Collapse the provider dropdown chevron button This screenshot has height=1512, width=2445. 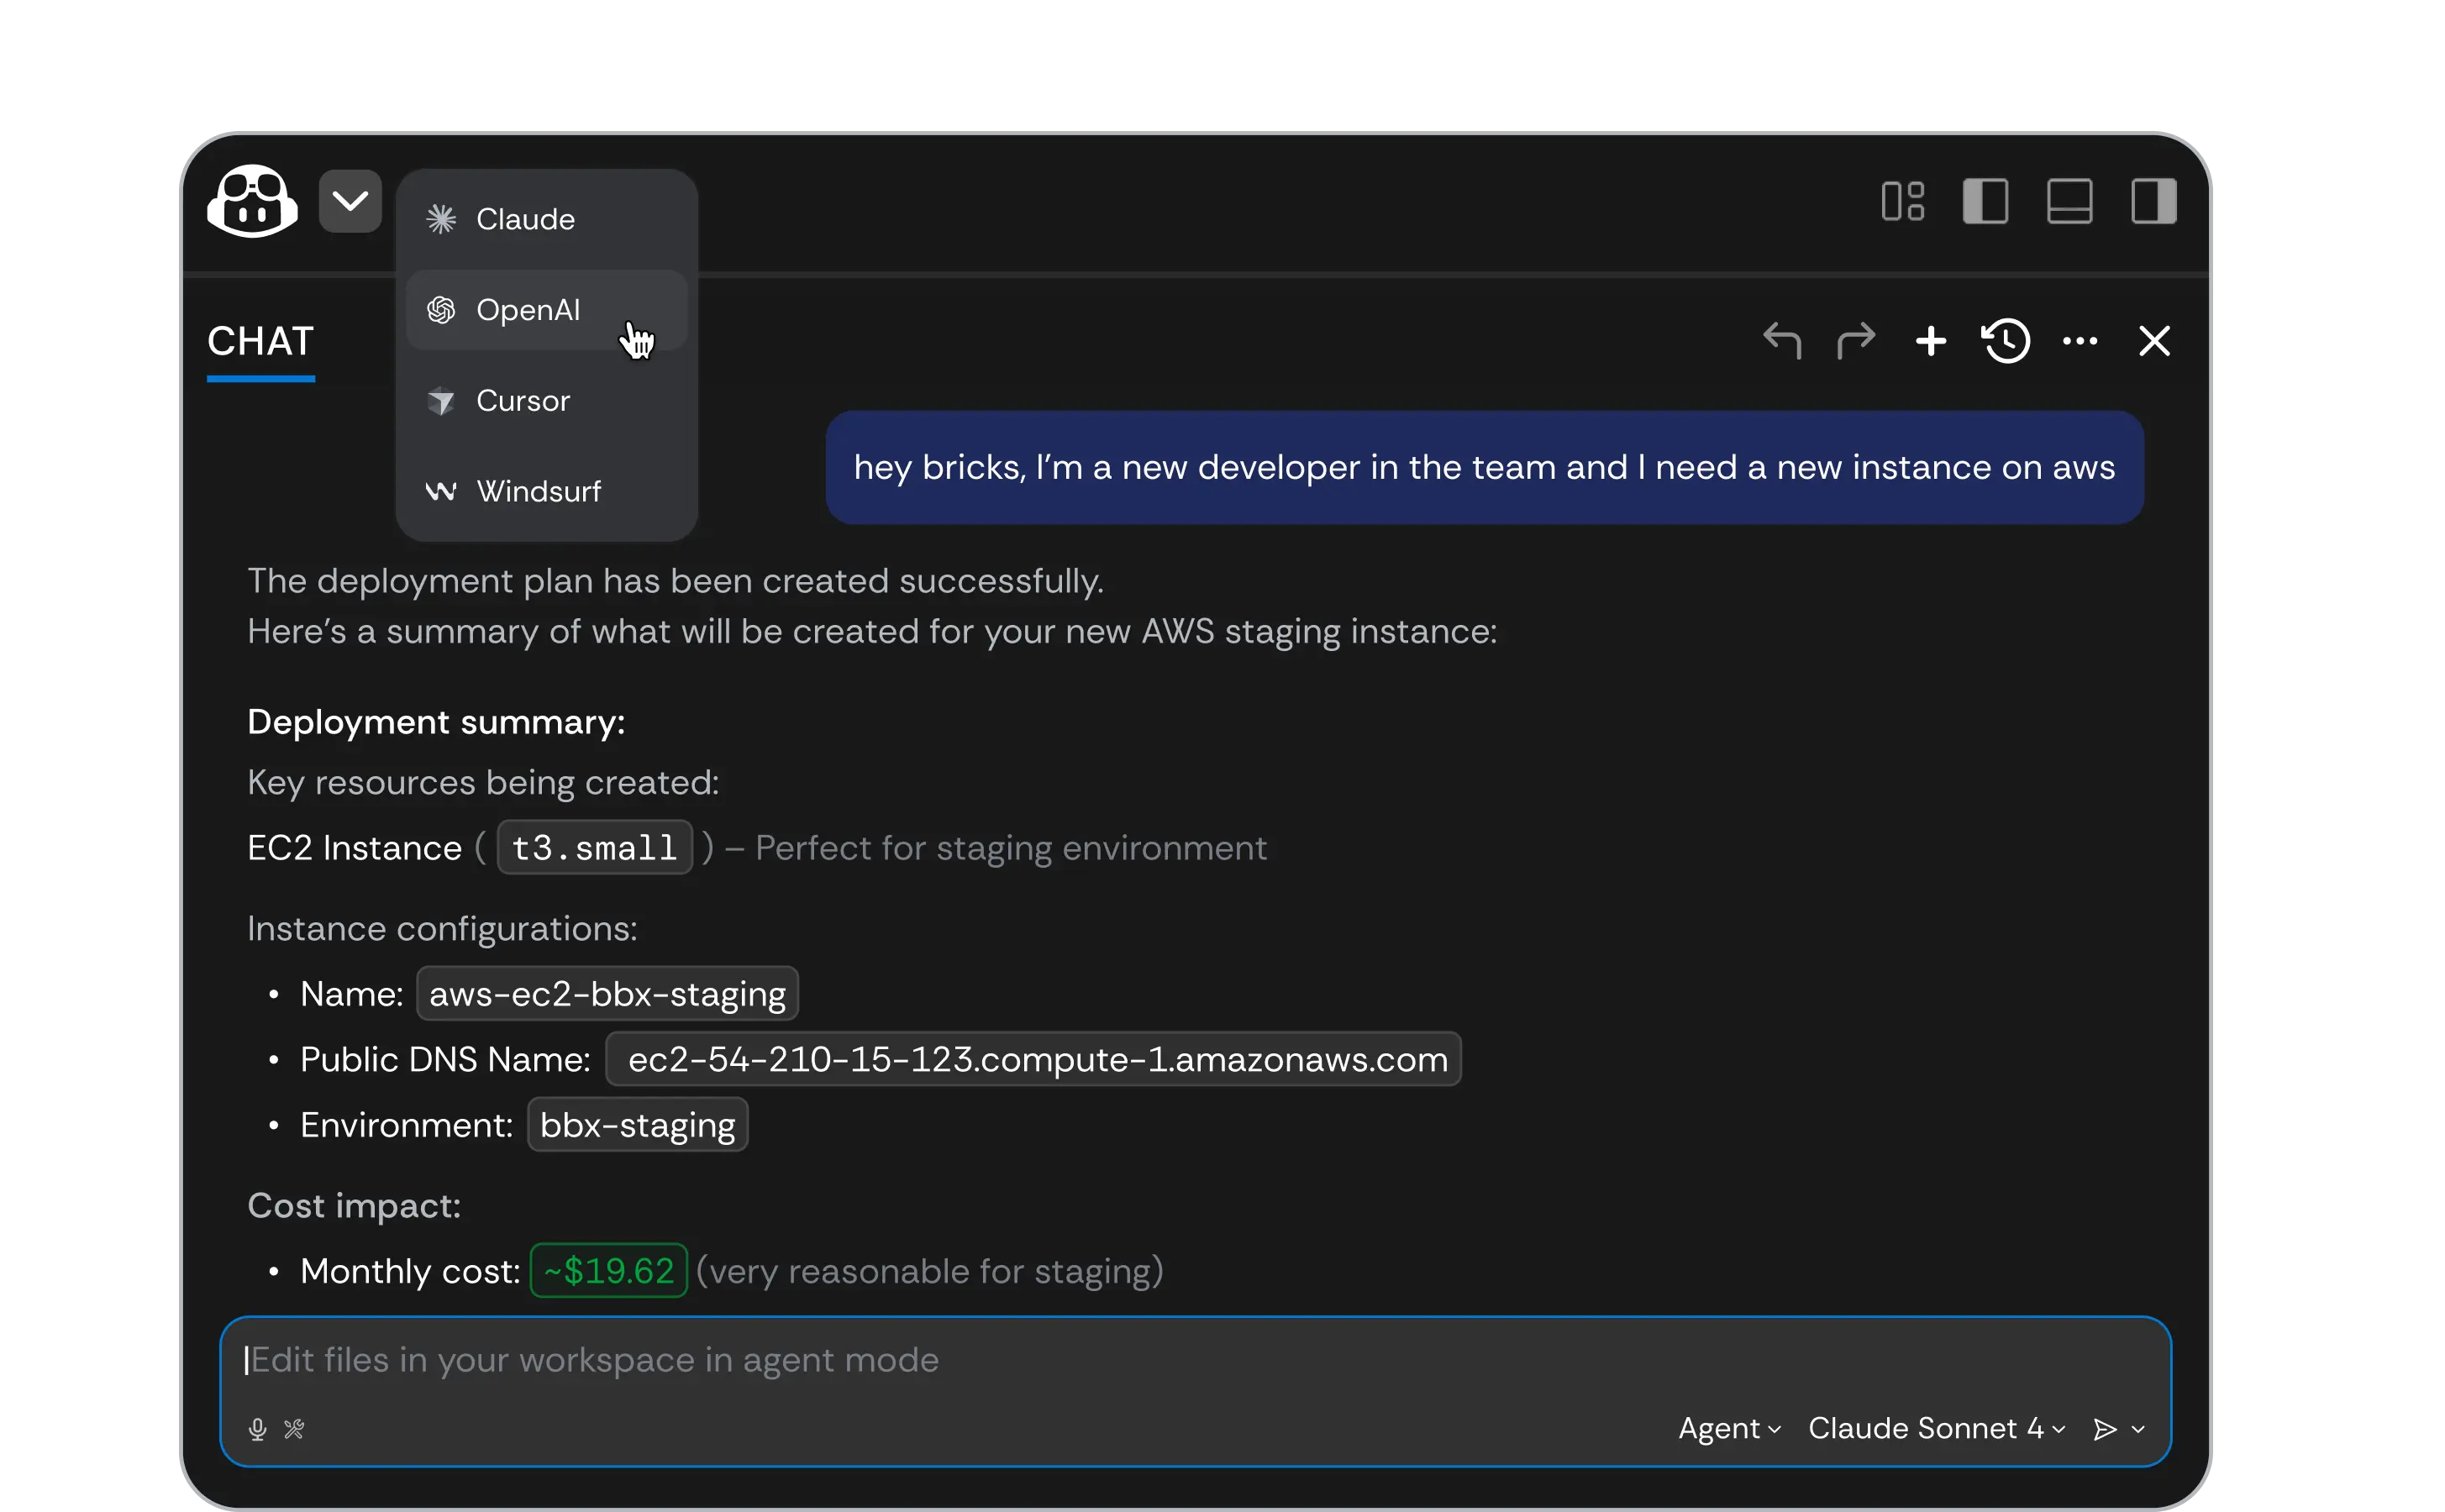(x=350, y=201)
